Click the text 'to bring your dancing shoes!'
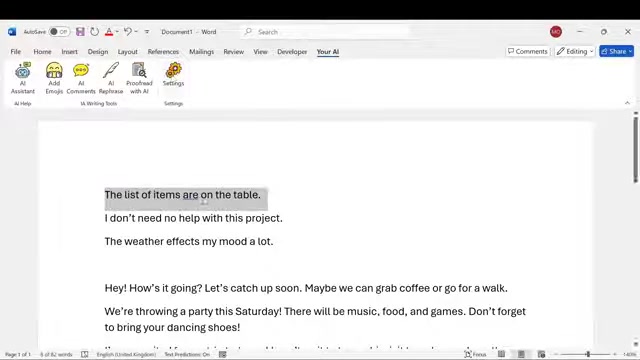Viewport: 640px width, 360px height. point(172,327)
